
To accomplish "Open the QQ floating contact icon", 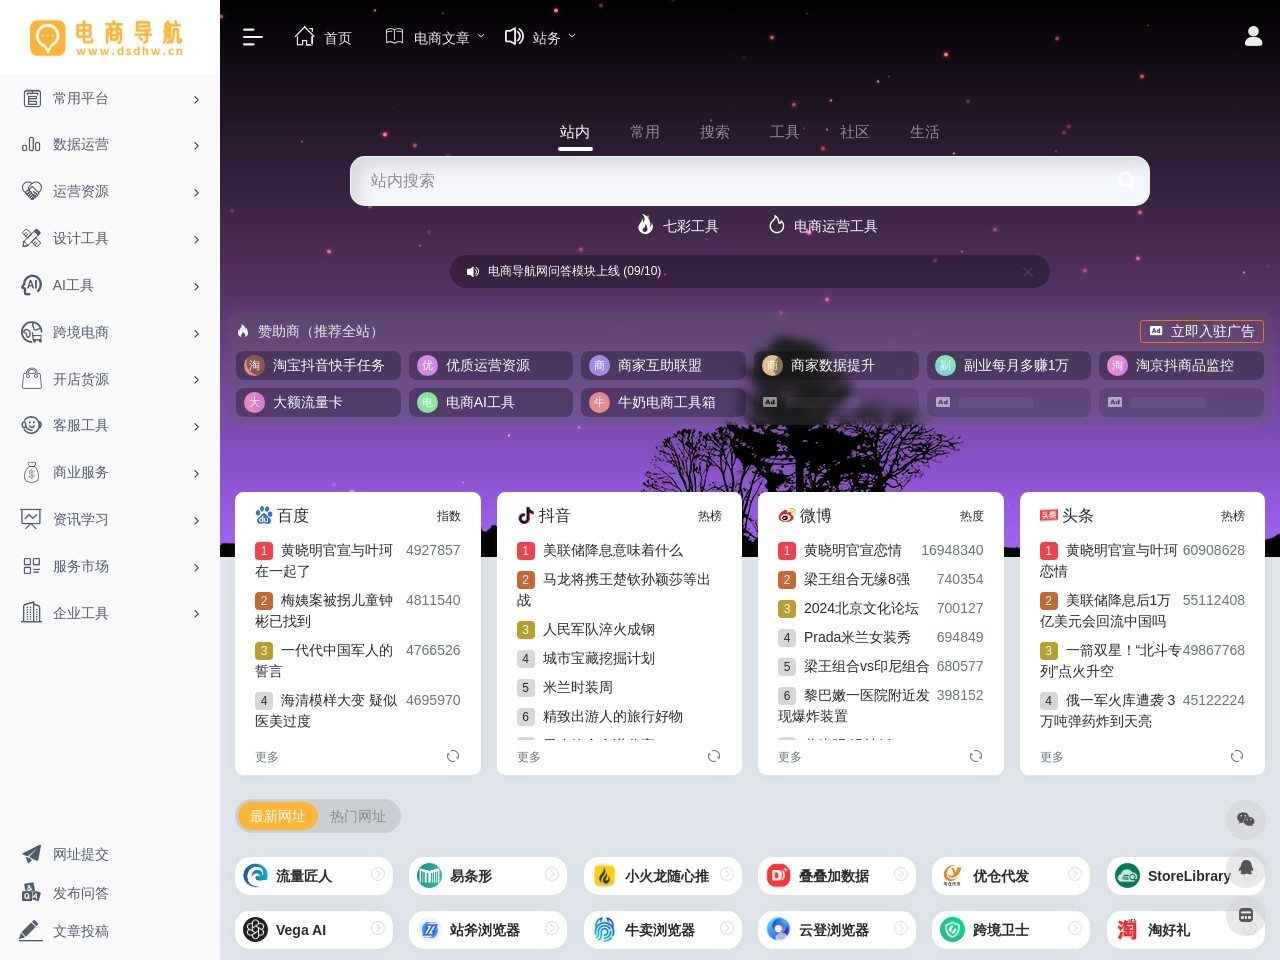I will point(1246,867).
